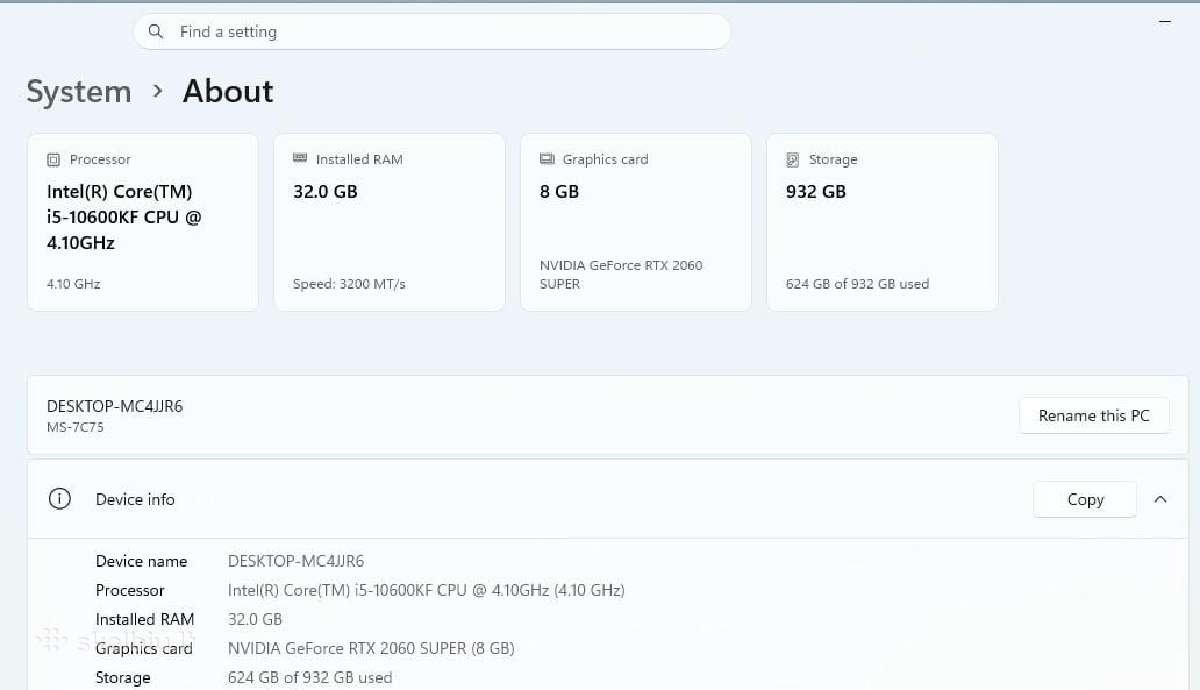Click the Device name row label
This screenshot has width=1200, height=690.
[x=141, y=561]
